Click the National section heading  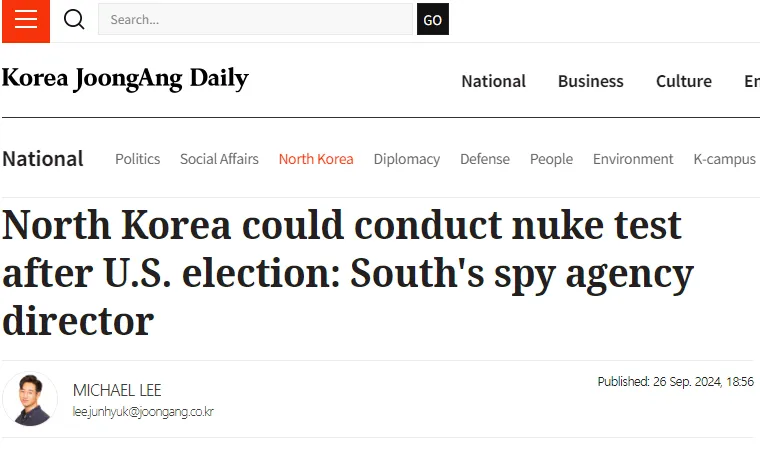(43, 159)
